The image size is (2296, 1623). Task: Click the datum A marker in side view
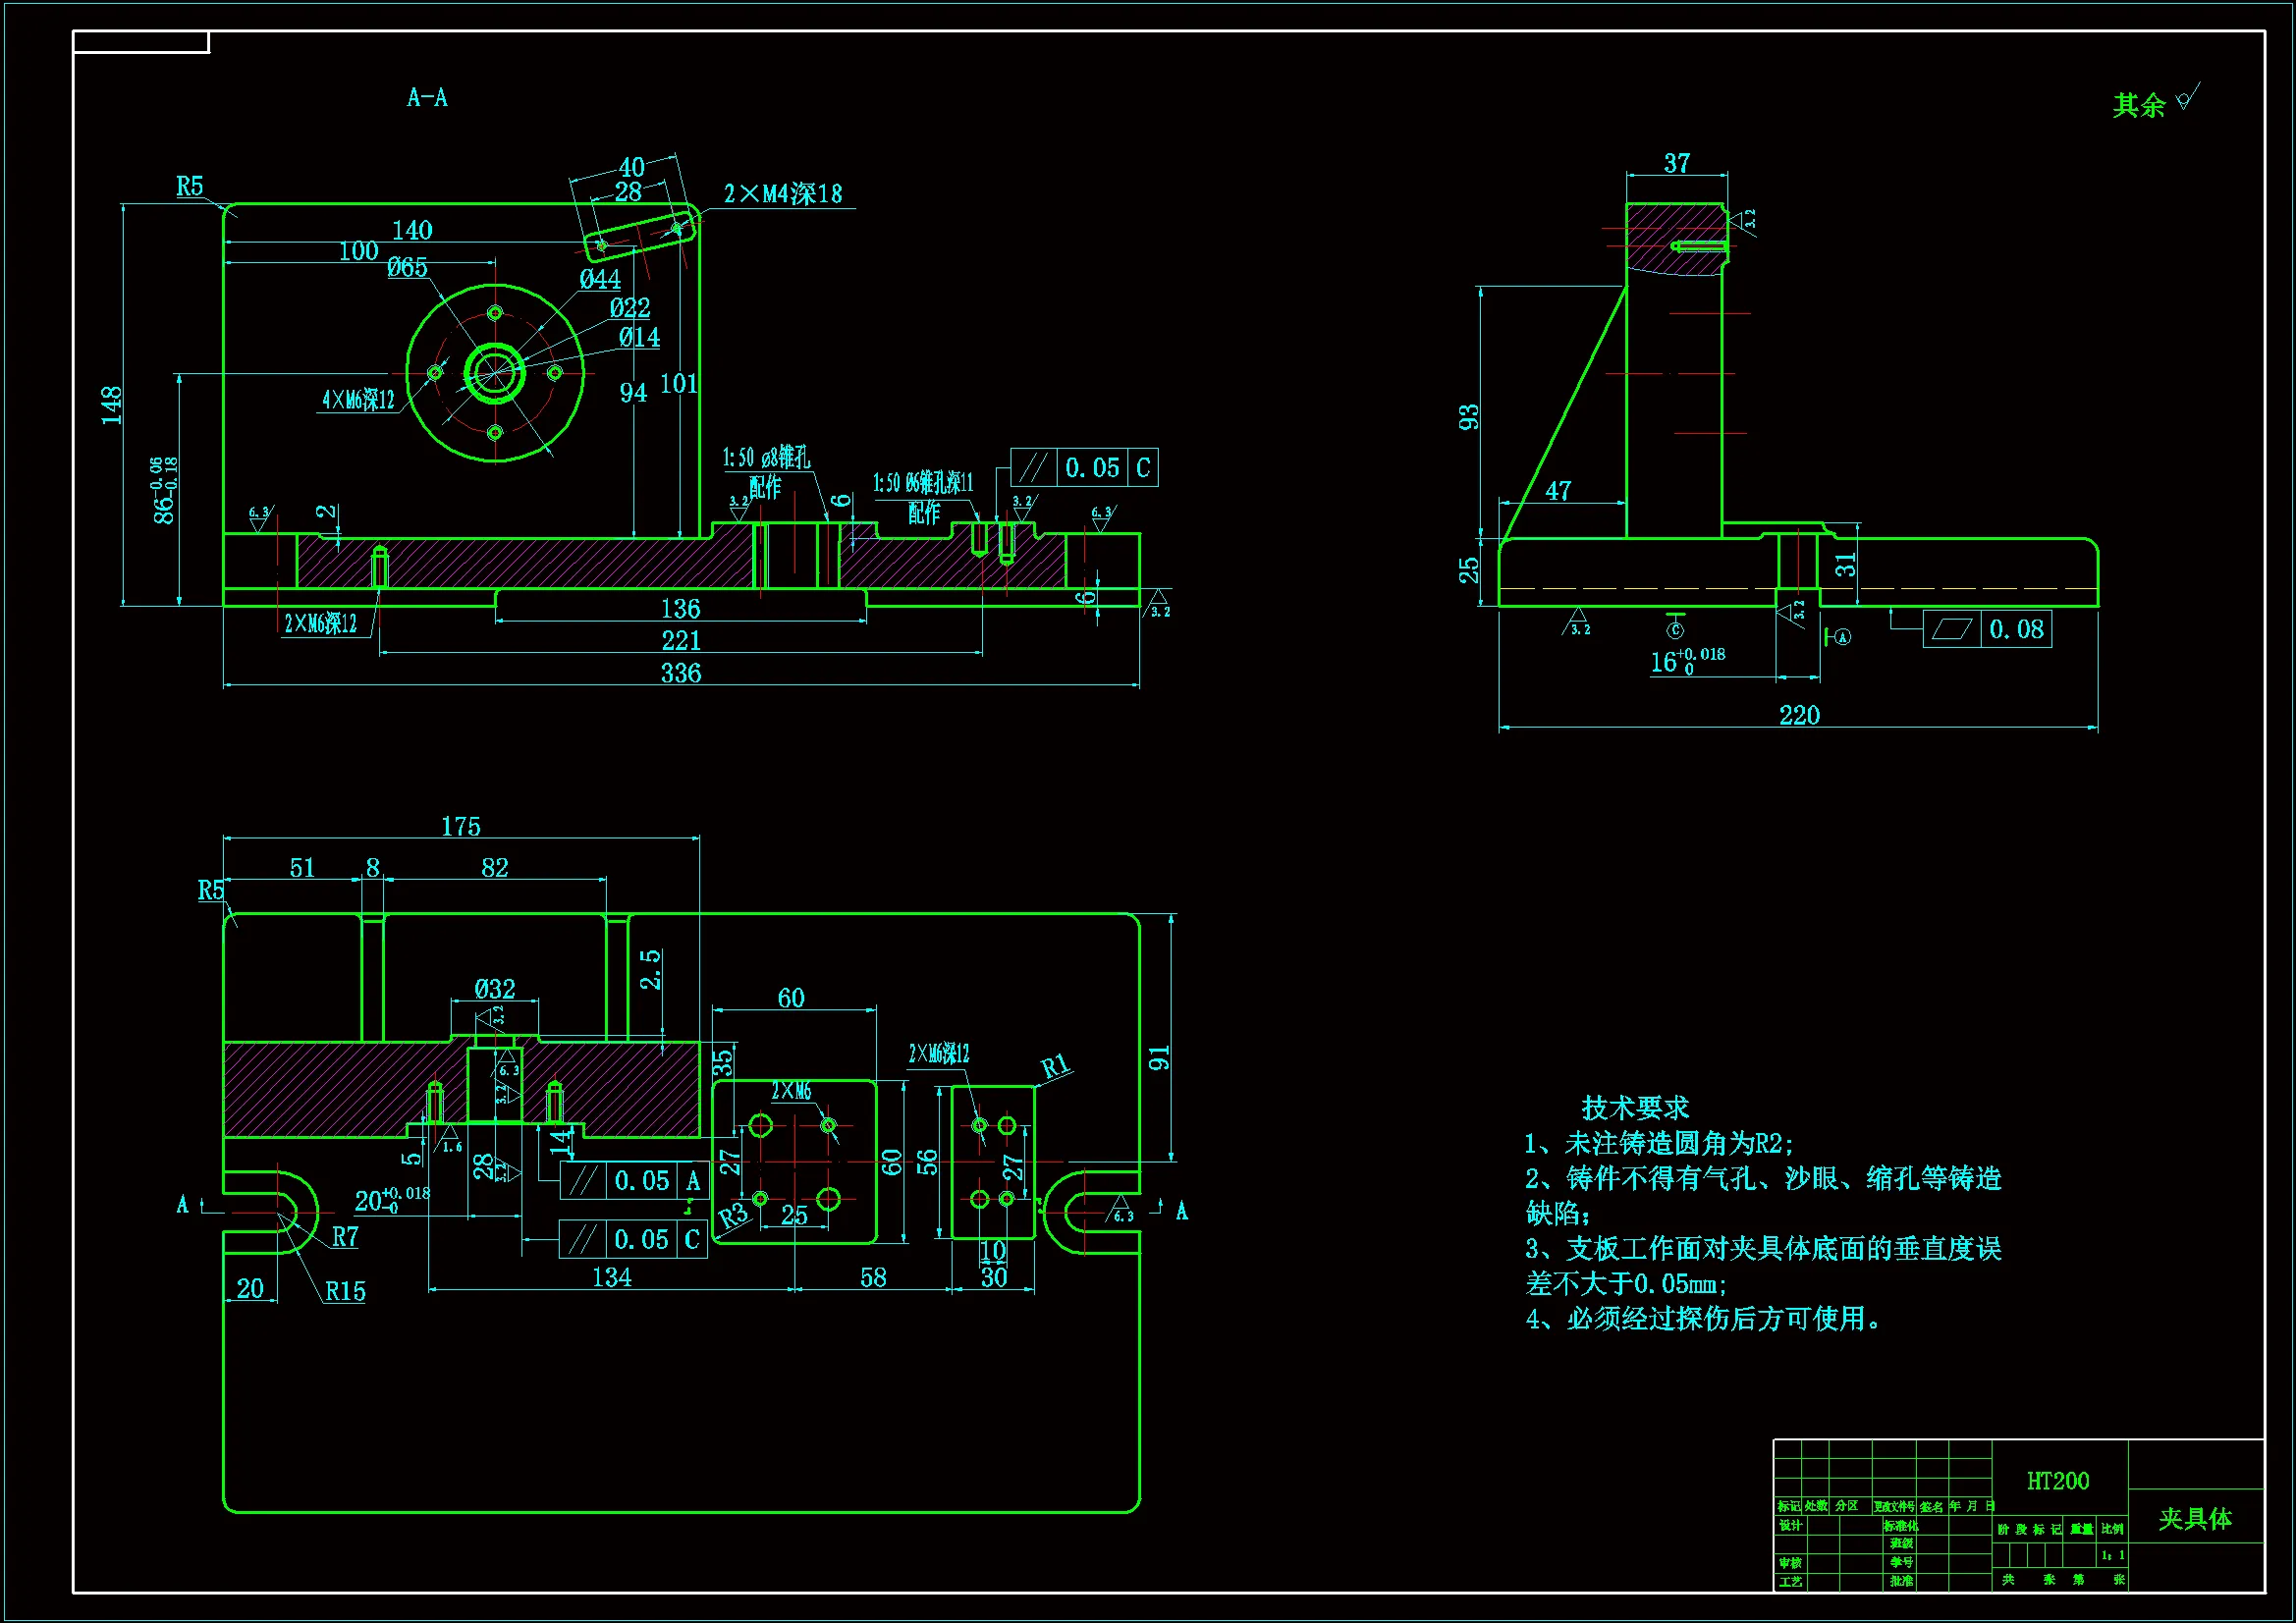(x=1842, y=636)
